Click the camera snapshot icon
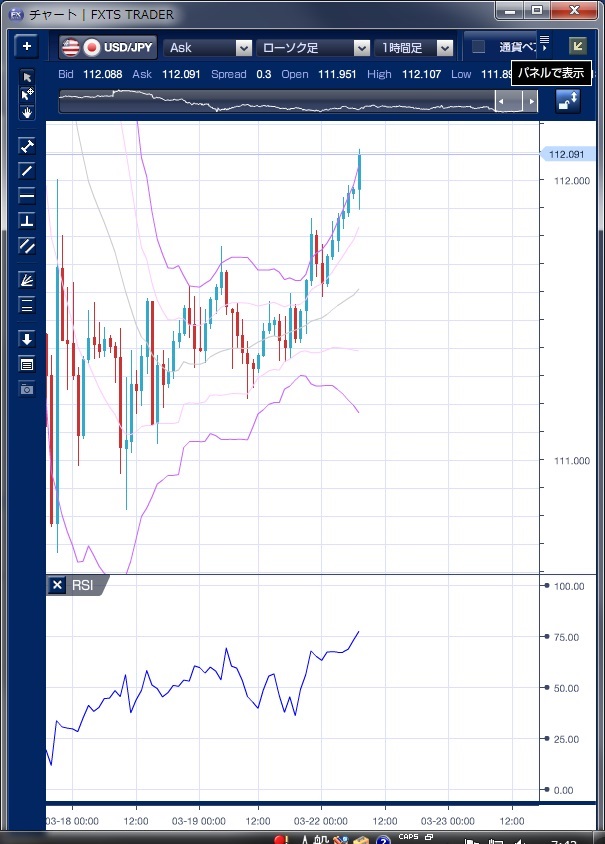The height and width of the screenshot is (844, 605). 27,388
